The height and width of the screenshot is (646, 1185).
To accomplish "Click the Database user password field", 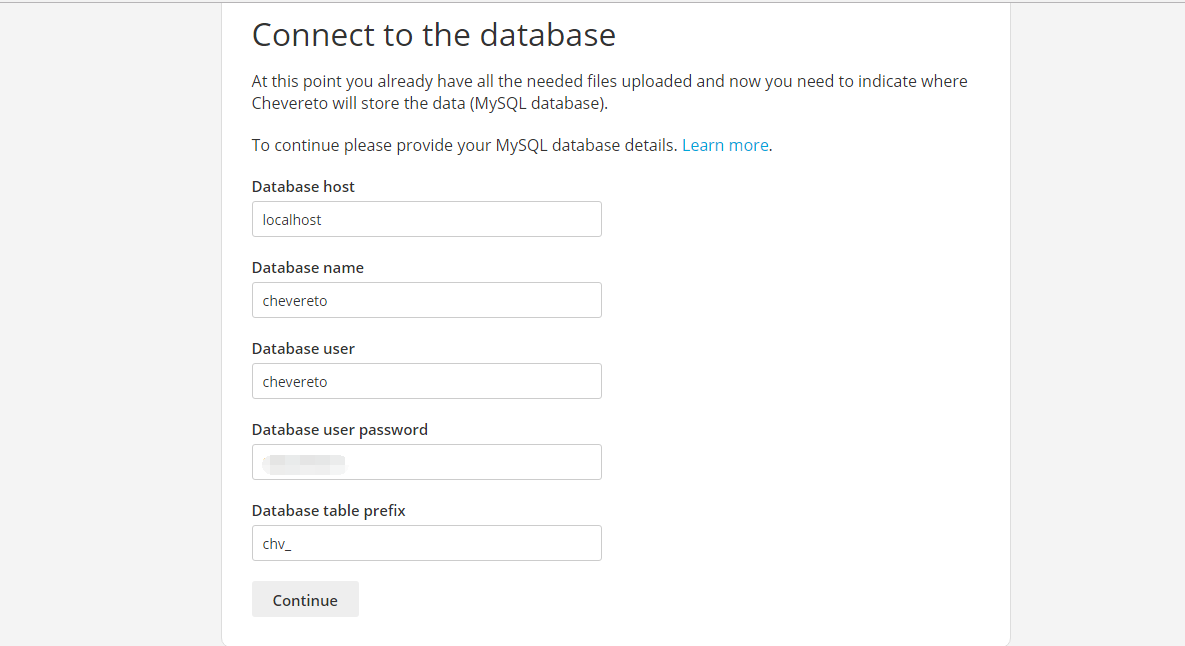I will (426, 462).
